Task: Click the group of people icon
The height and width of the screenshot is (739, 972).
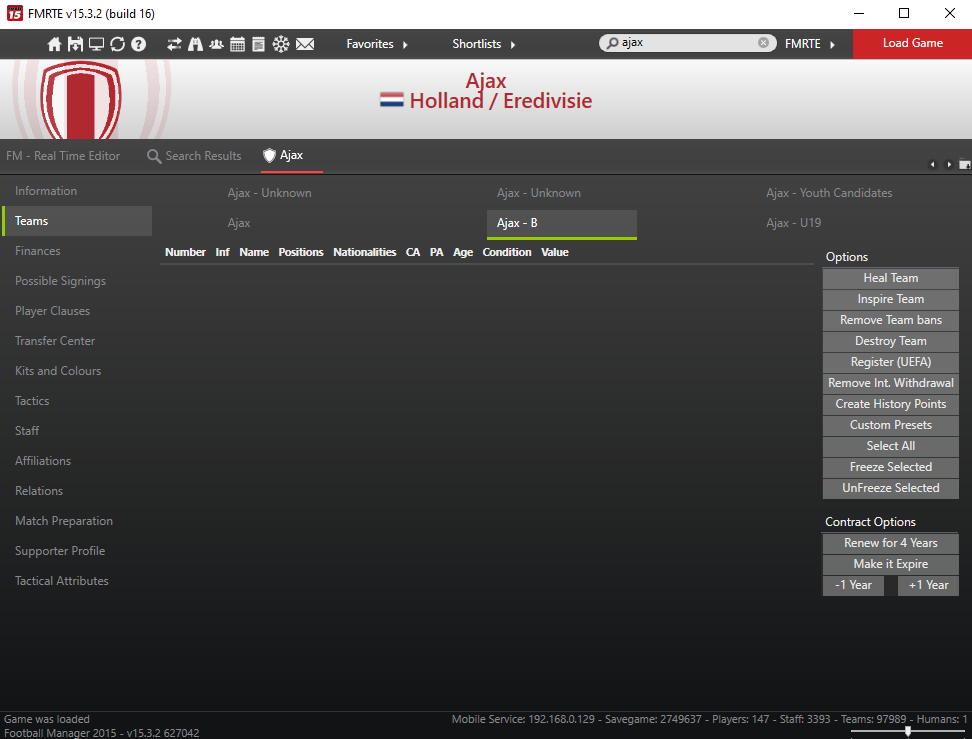Action: tap(216, 44)
